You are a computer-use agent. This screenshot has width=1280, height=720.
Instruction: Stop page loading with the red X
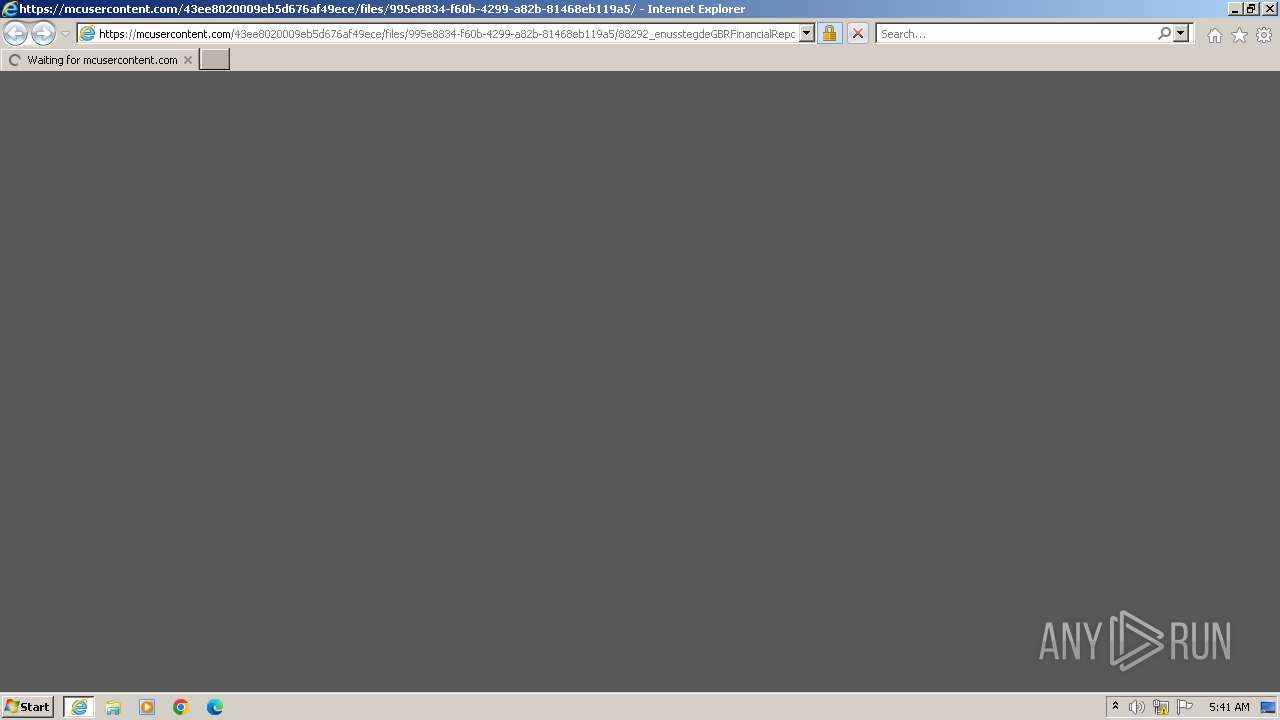point(857,34)
